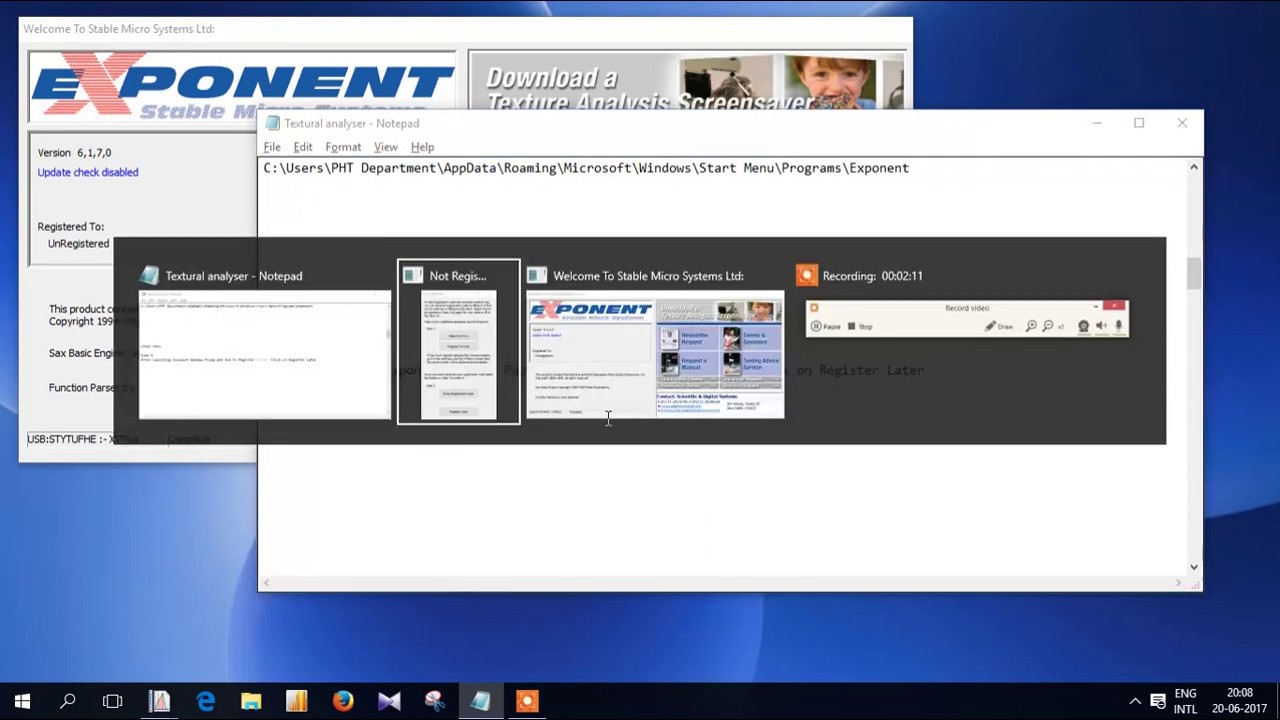Image resolution: width=1280 pixels, height=720 pixels.
Task: Open Notepad Format menu
Action: [343, 147]
